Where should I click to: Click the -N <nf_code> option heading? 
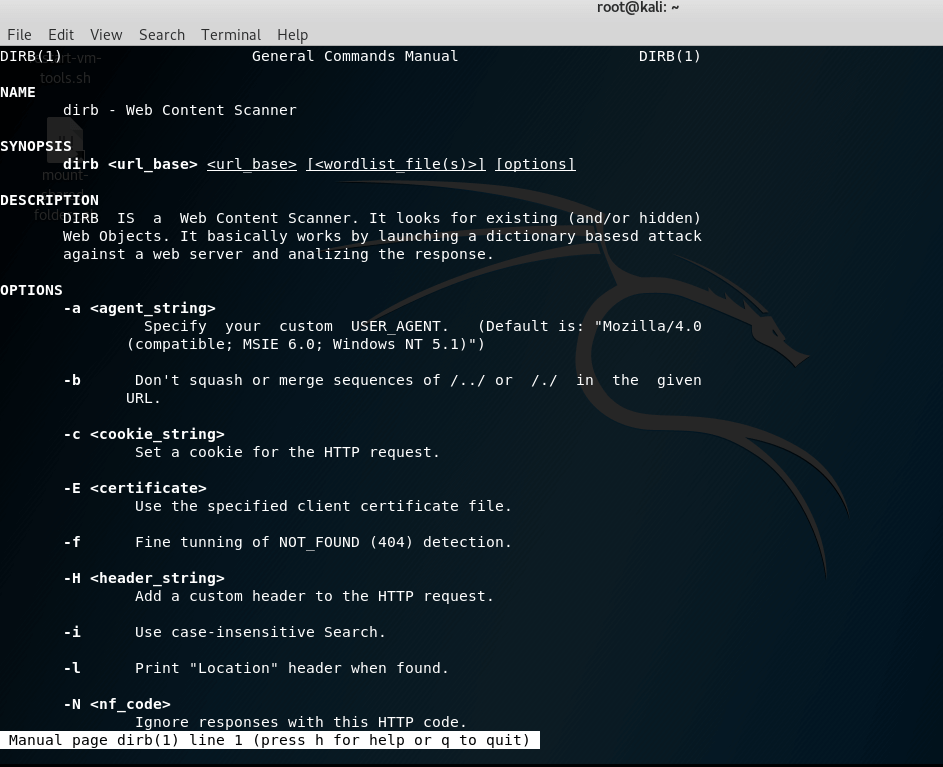coord(117,704)
